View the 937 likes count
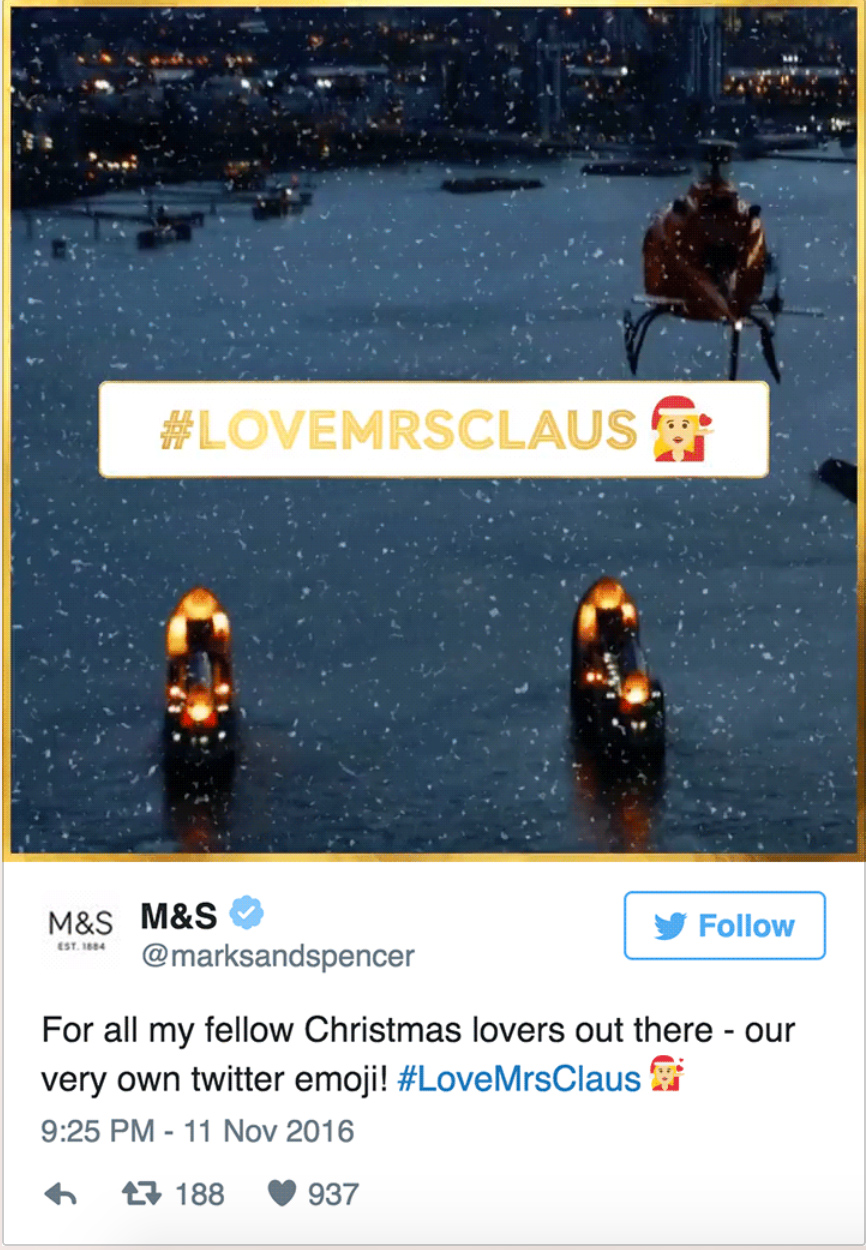866x1250 pixels. click(x=333, y=1194)
